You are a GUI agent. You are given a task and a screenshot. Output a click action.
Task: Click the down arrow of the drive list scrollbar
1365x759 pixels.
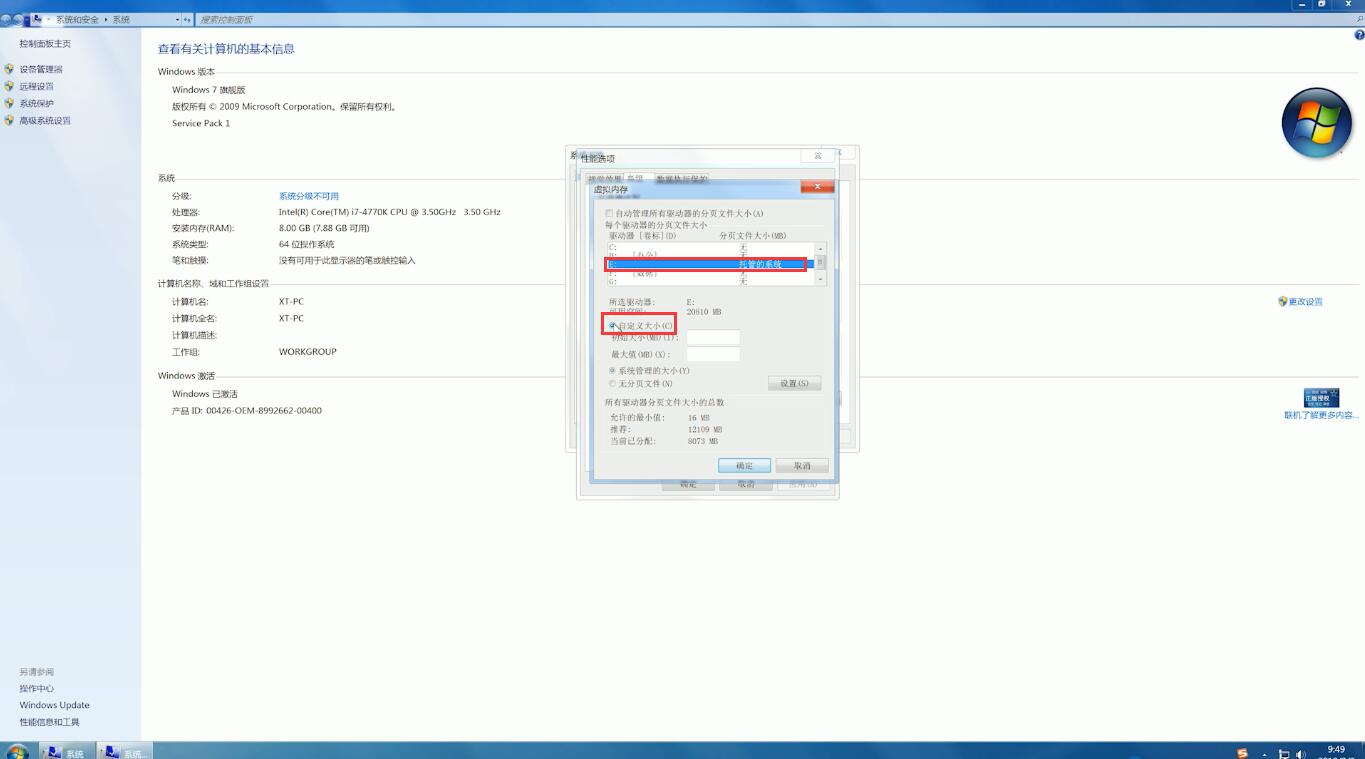pyautogui.click(x=820, y=280)
